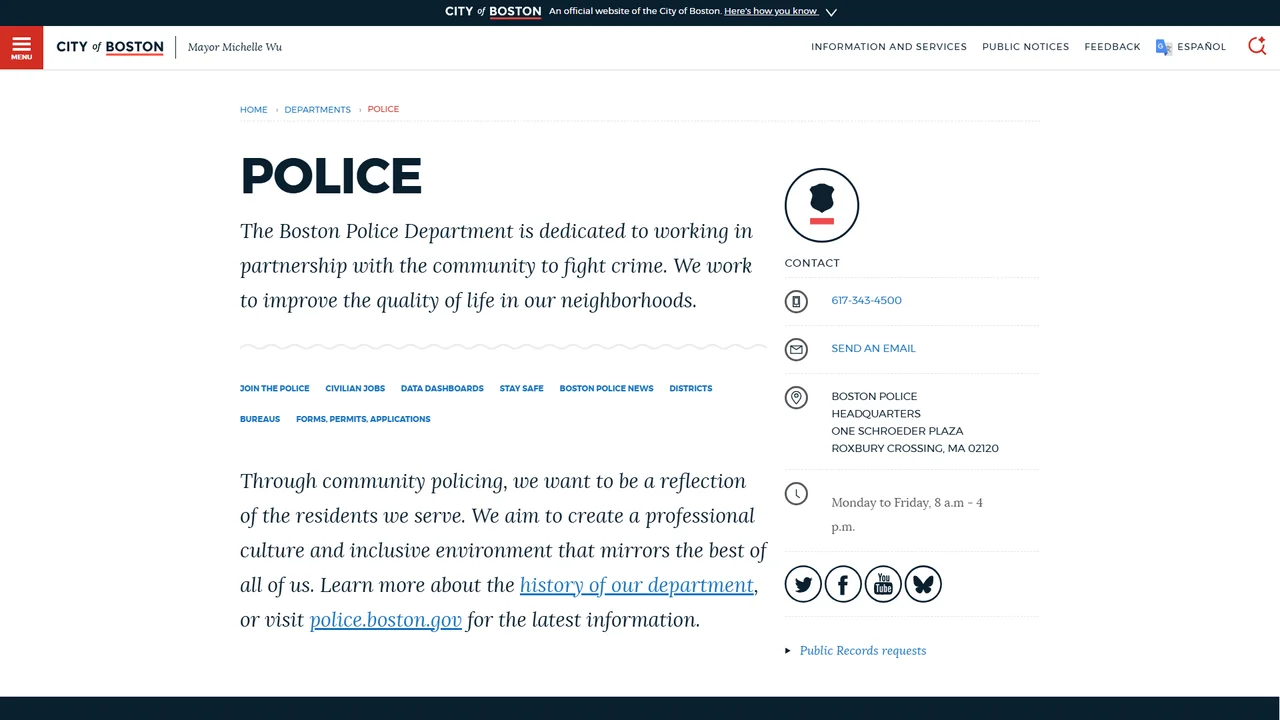1280x720 pixels.
Task: Open the Twitter social icon
Action: [803, 584]
